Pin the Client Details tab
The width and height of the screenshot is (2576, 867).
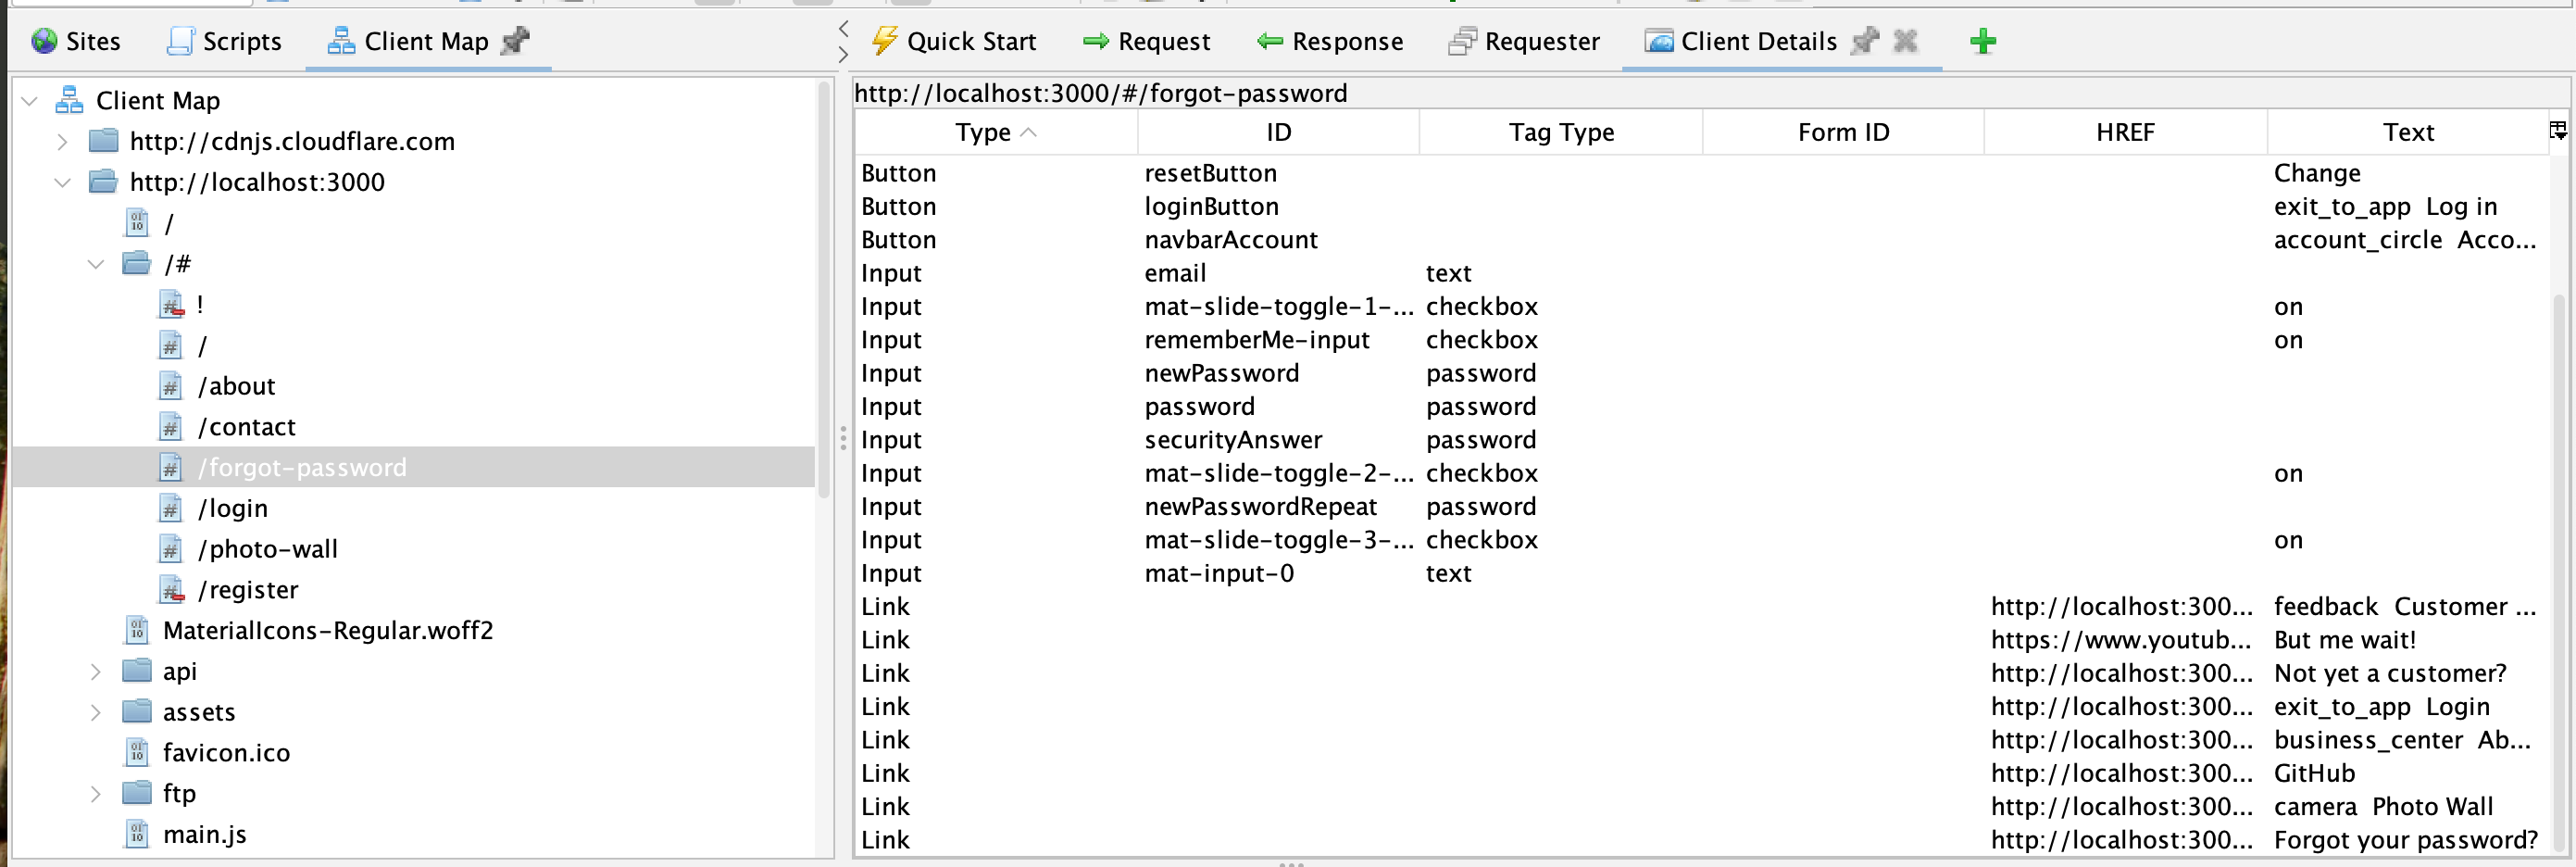pos(1864,42)
